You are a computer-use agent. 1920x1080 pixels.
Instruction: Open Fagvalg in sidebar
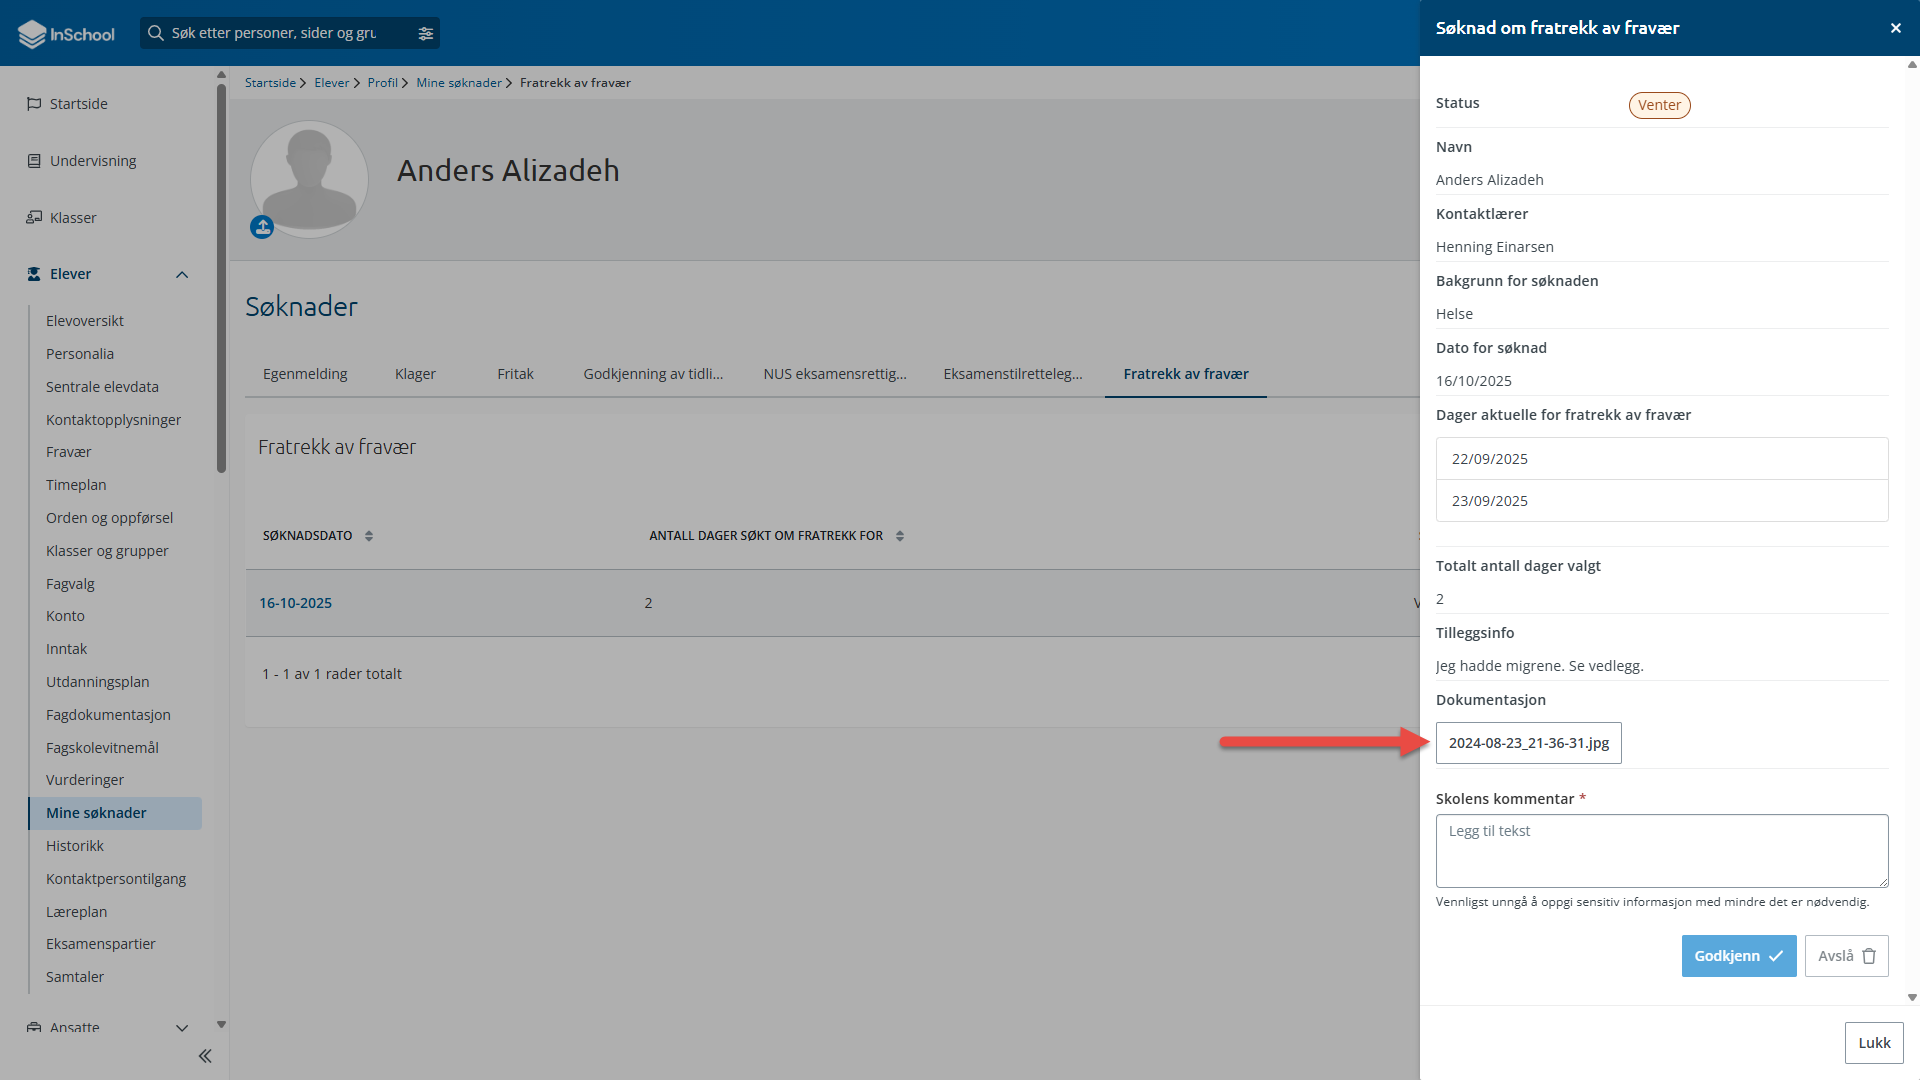click(70, 584)
